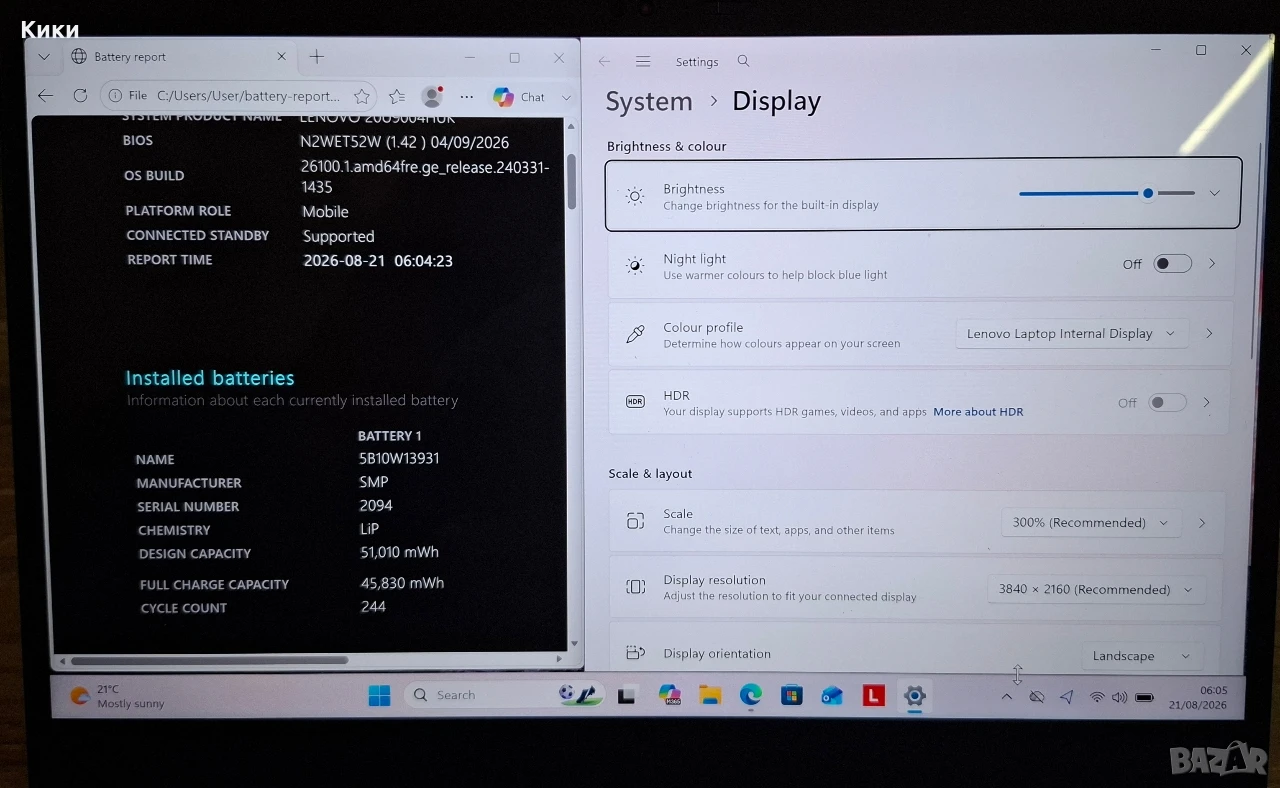Viewport: 1280px width, 788px height.
Task: Go back in the Edge browser
Action: click(x=45, y=96)
